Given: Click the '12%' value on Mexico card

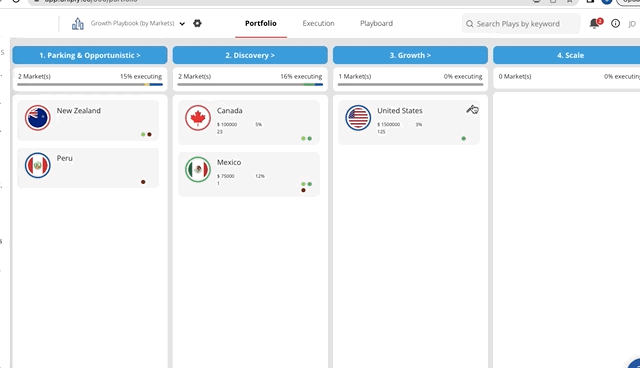Looking at the screenshot, I should (260, 176).
